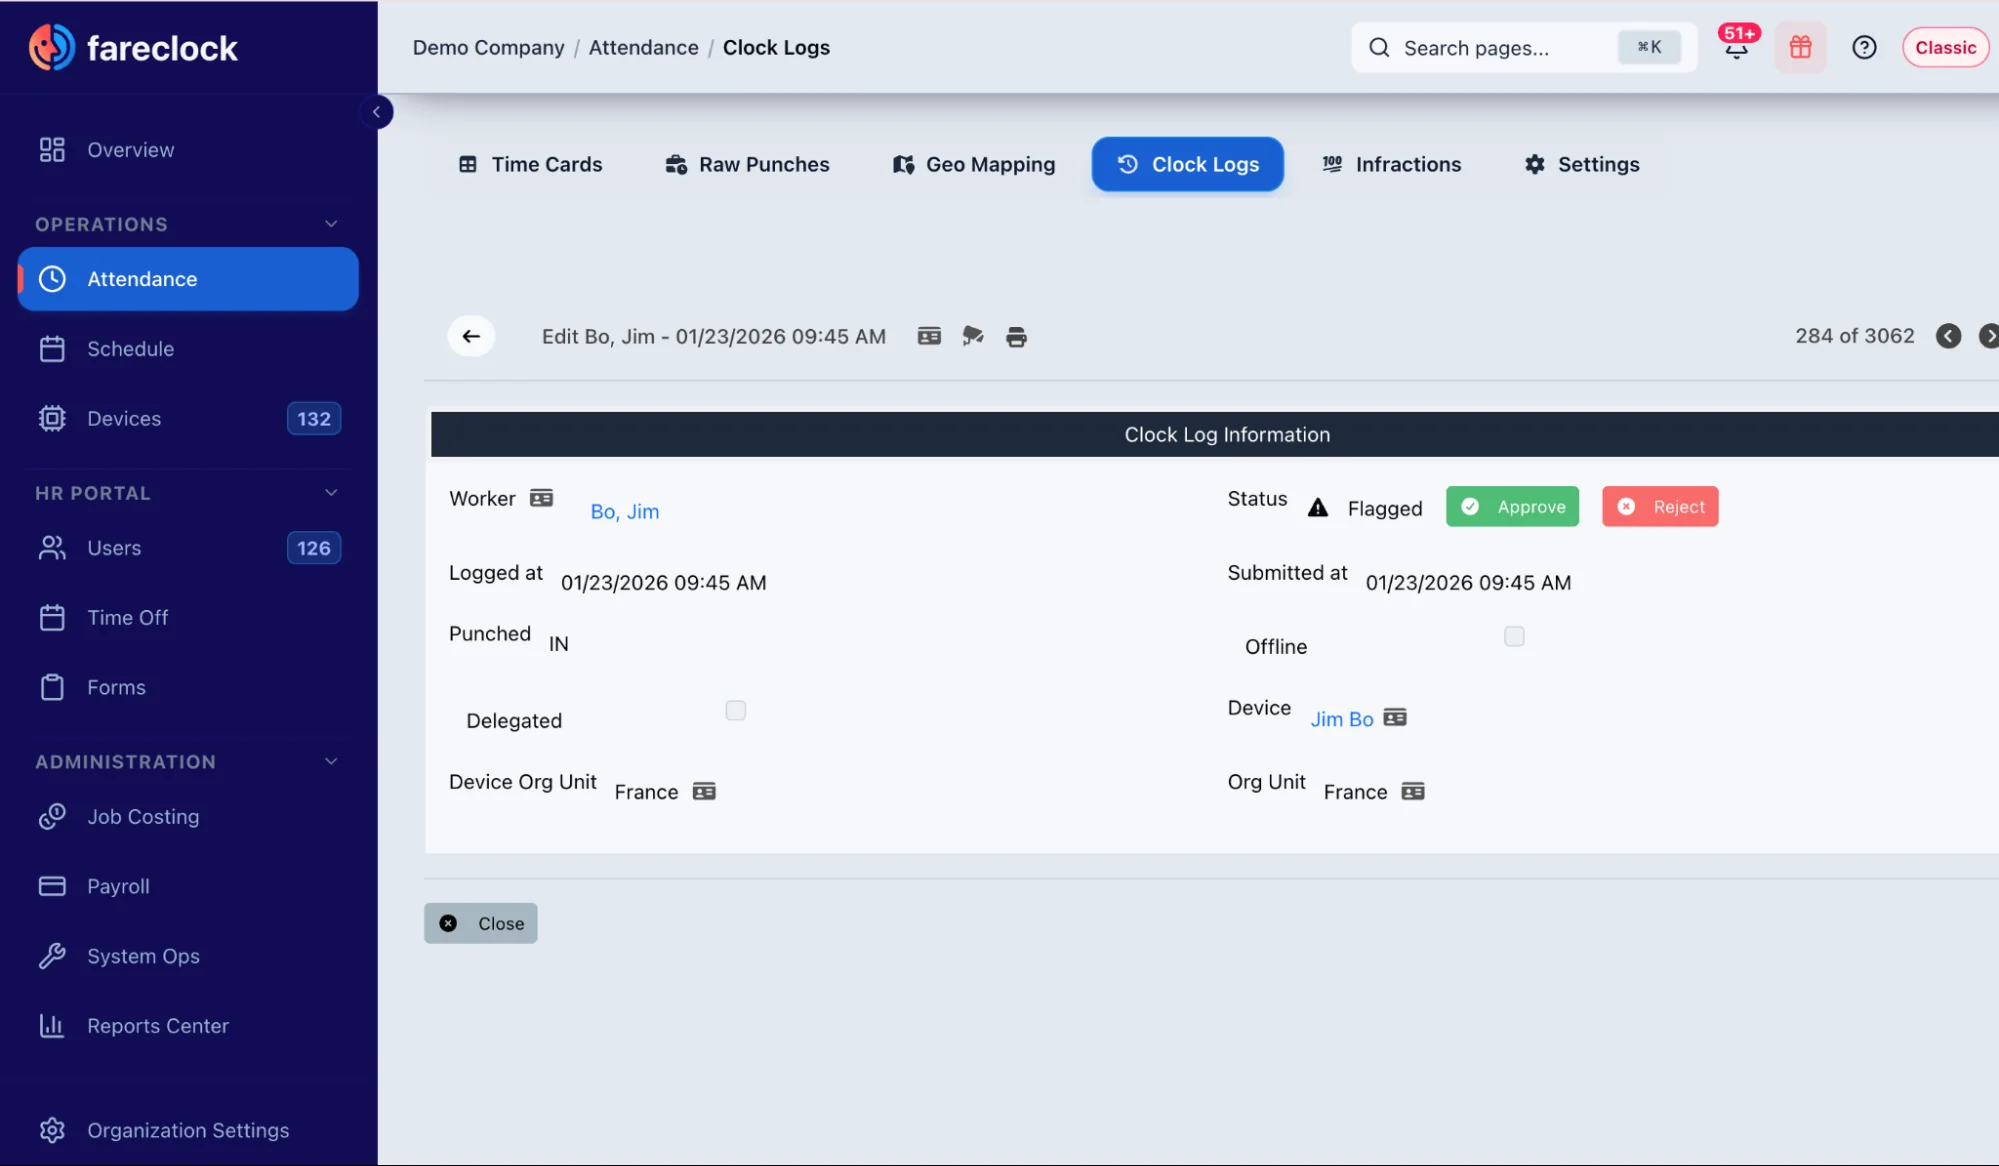Image resolution: width=1999 pixels, height=1166 pixels.
Task: Switch to the Time Cards tab
Action: pyautogui.click(x=530, y=164)
